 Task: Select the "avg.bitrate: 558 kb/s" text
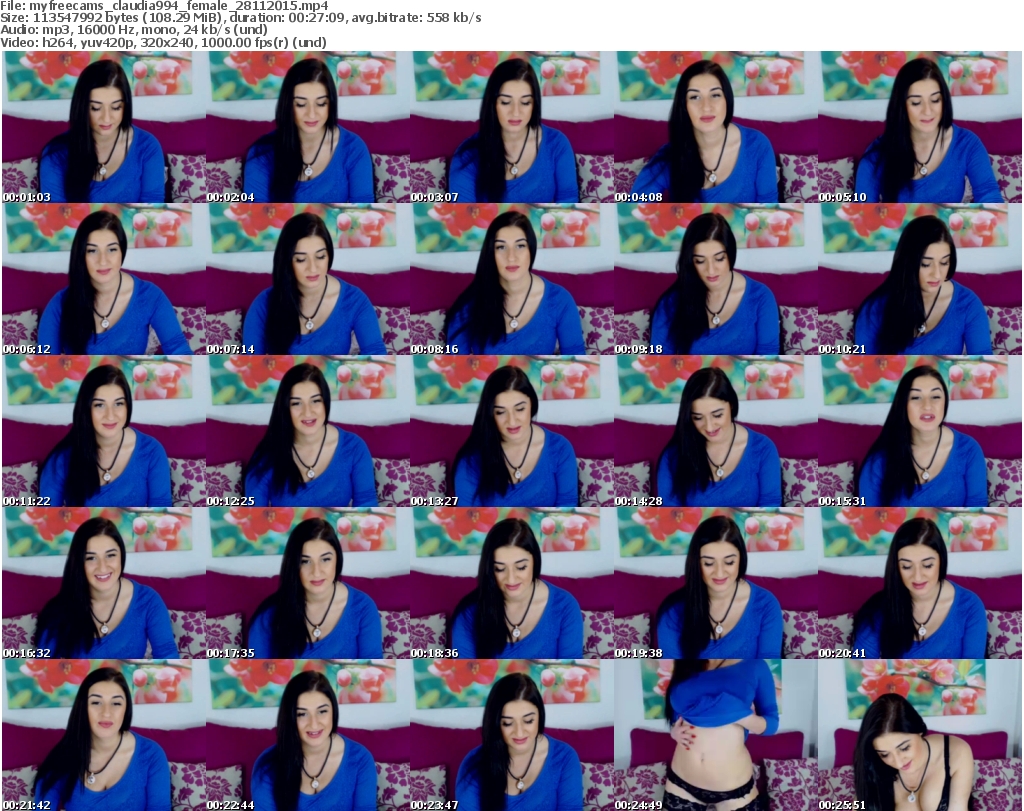[x=417, y=18]
